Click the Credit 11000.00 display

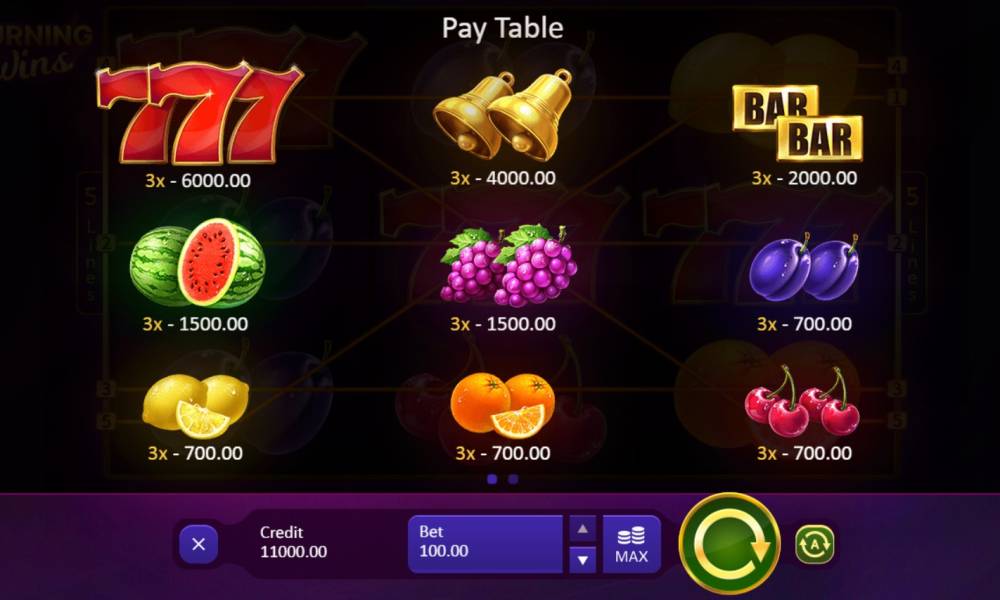pos(293,542)
